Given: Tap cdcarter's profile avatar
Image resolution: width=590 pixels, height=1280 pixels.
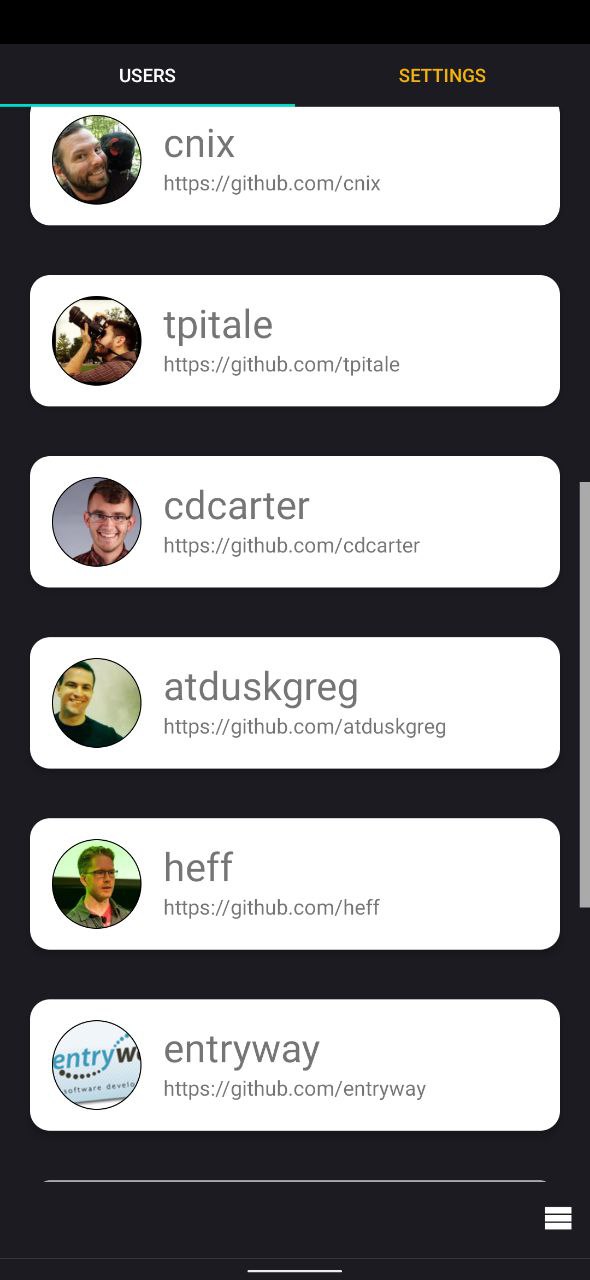Looking at the screenshot, I should coord(97,521).
